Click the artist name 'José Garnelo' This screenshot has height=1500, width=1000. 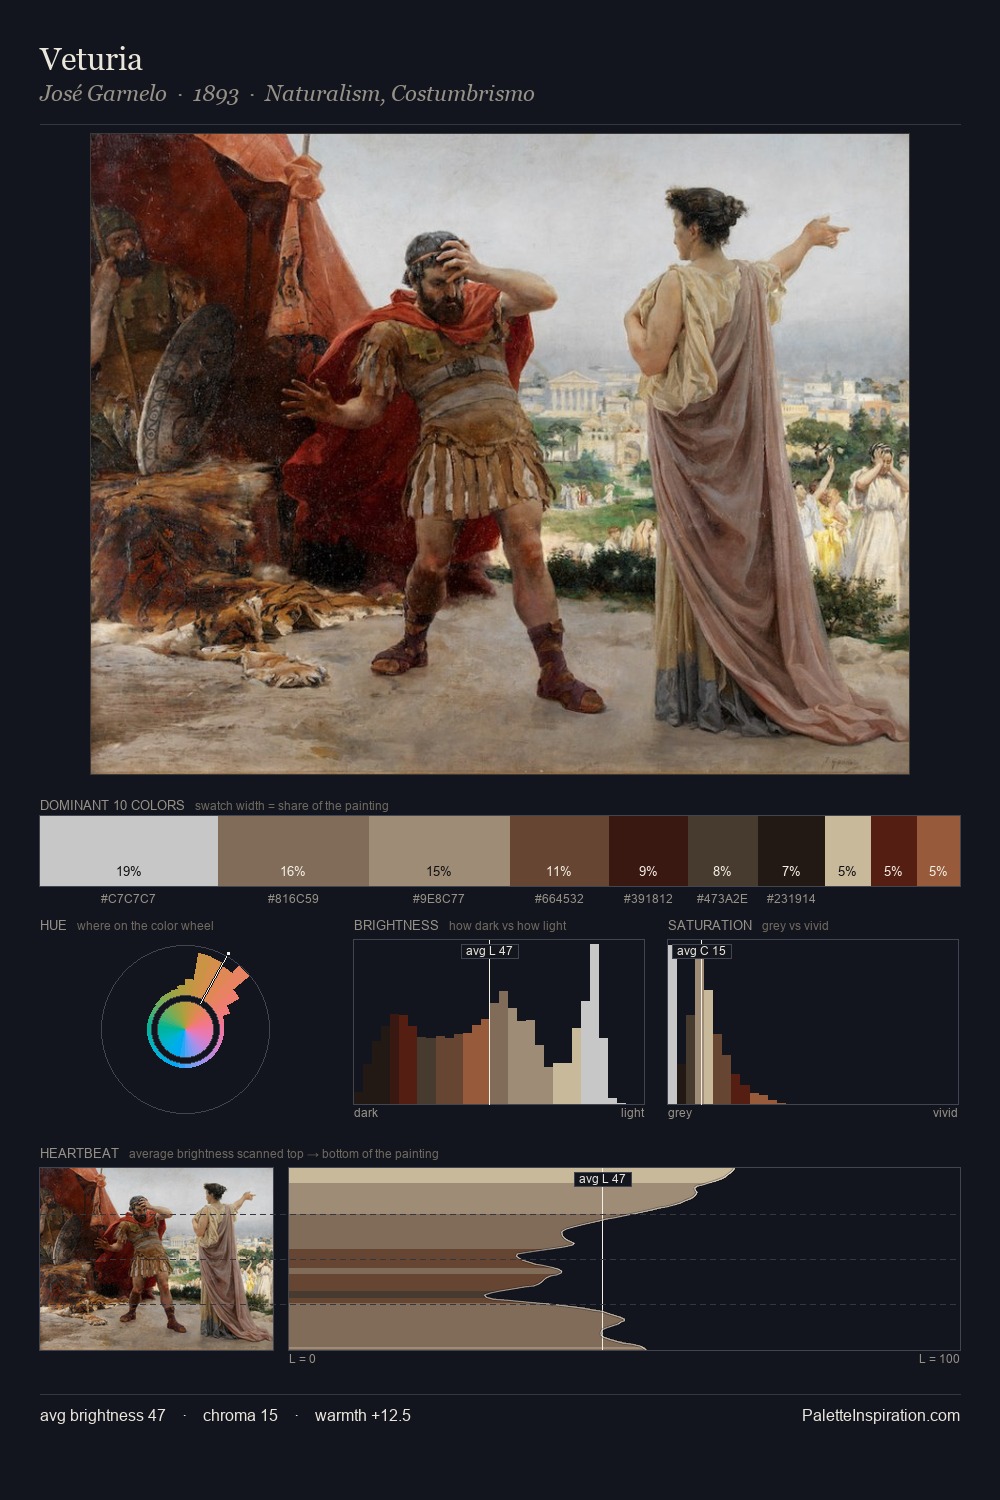(x=103, y=94)
